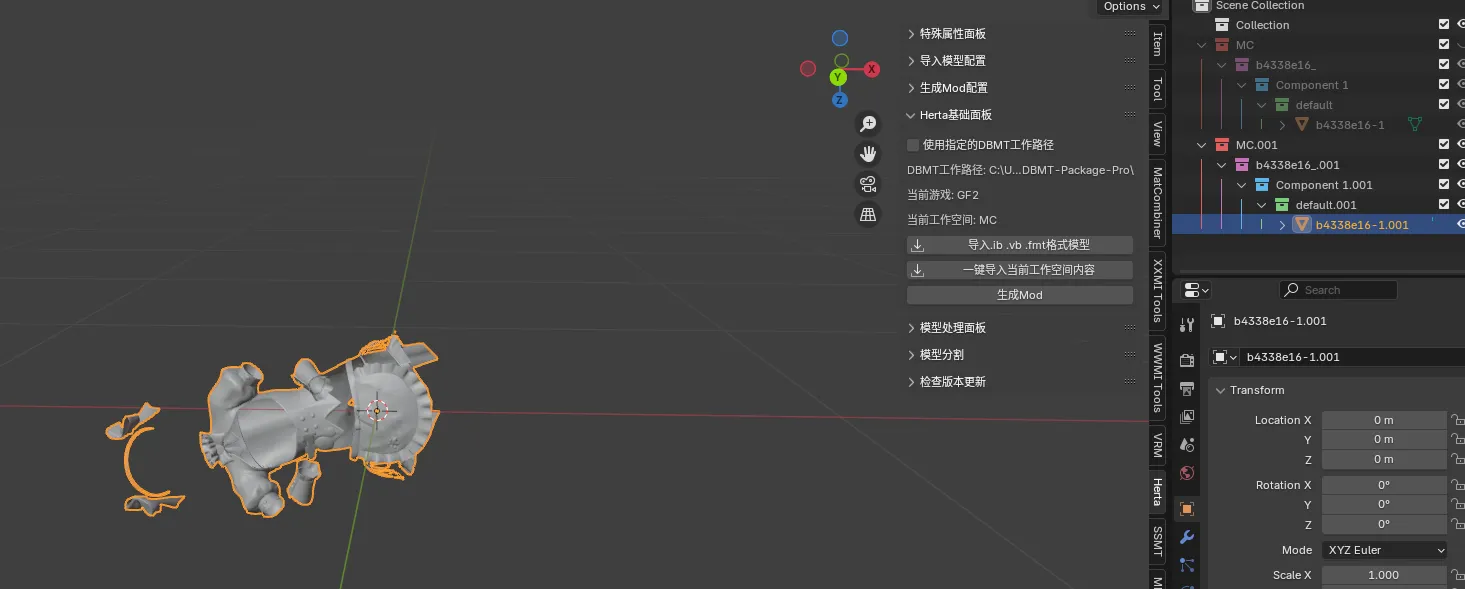Viewport: 1465px width, 589px height.
Task: Click the blue Z axis gizmo
Action: [x=840, y=100]
